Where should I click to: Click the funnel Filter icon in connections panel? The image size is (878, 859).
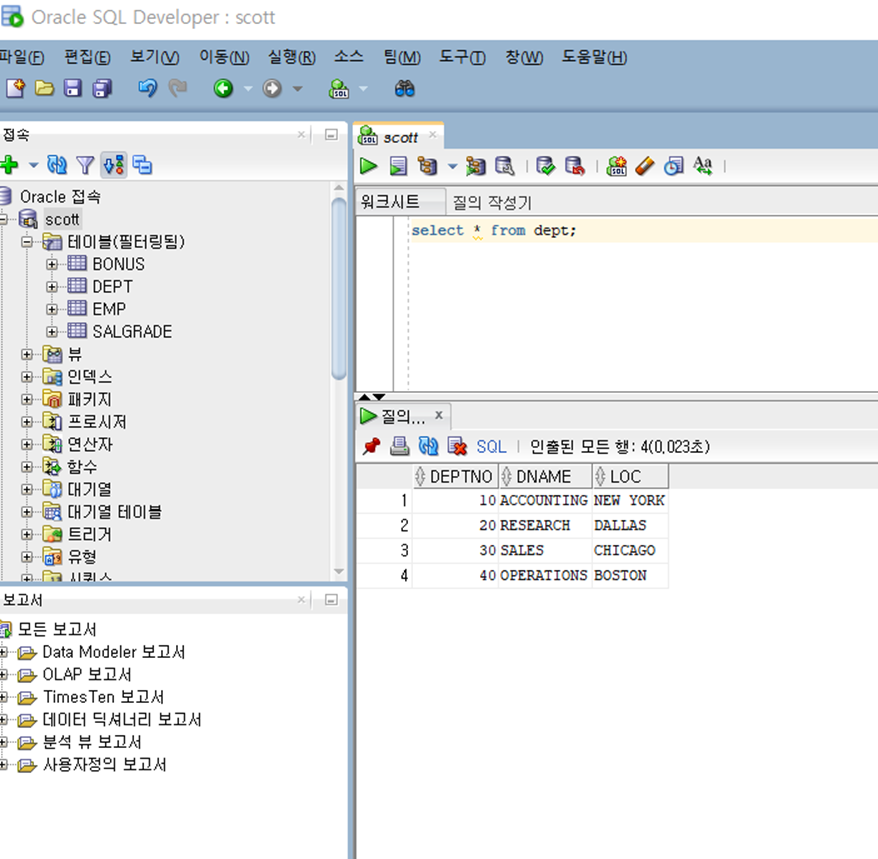[85, 165]
